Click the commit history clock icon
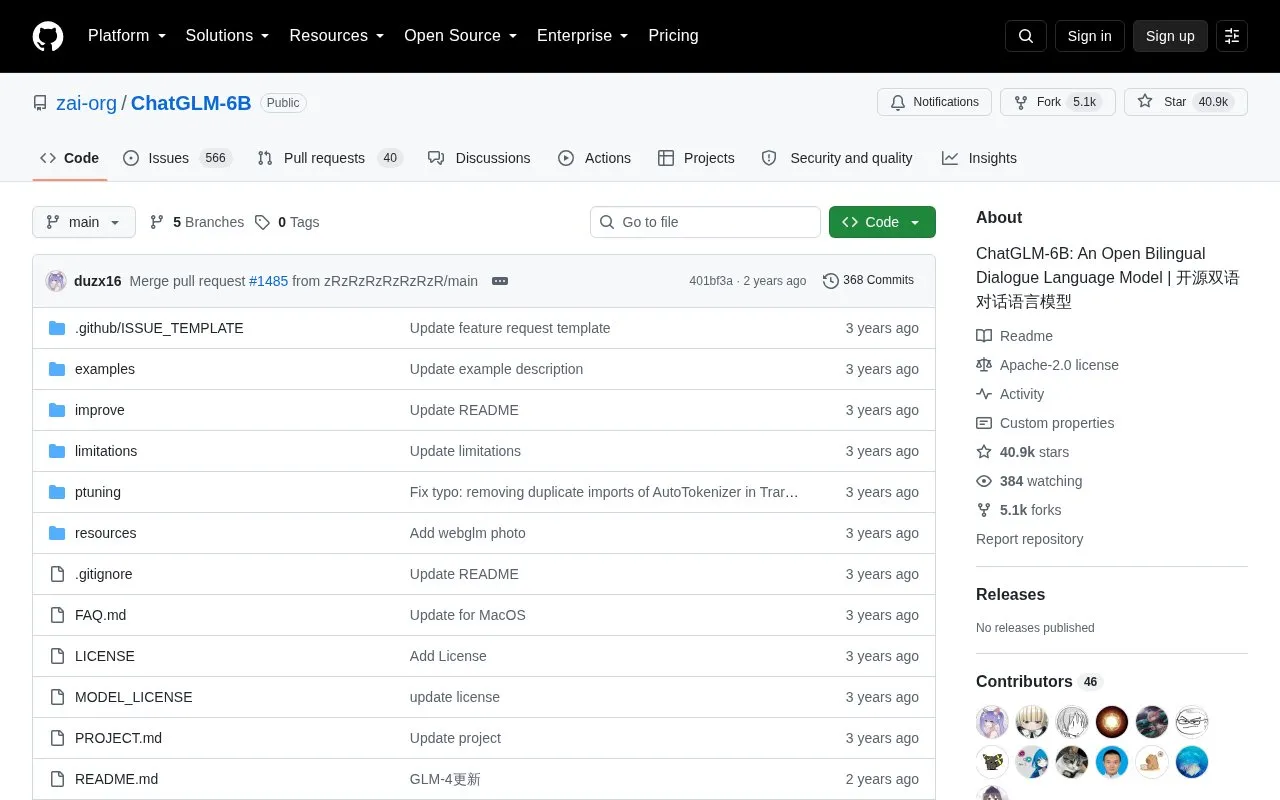The image size is (1280, 800). (830, 281)
